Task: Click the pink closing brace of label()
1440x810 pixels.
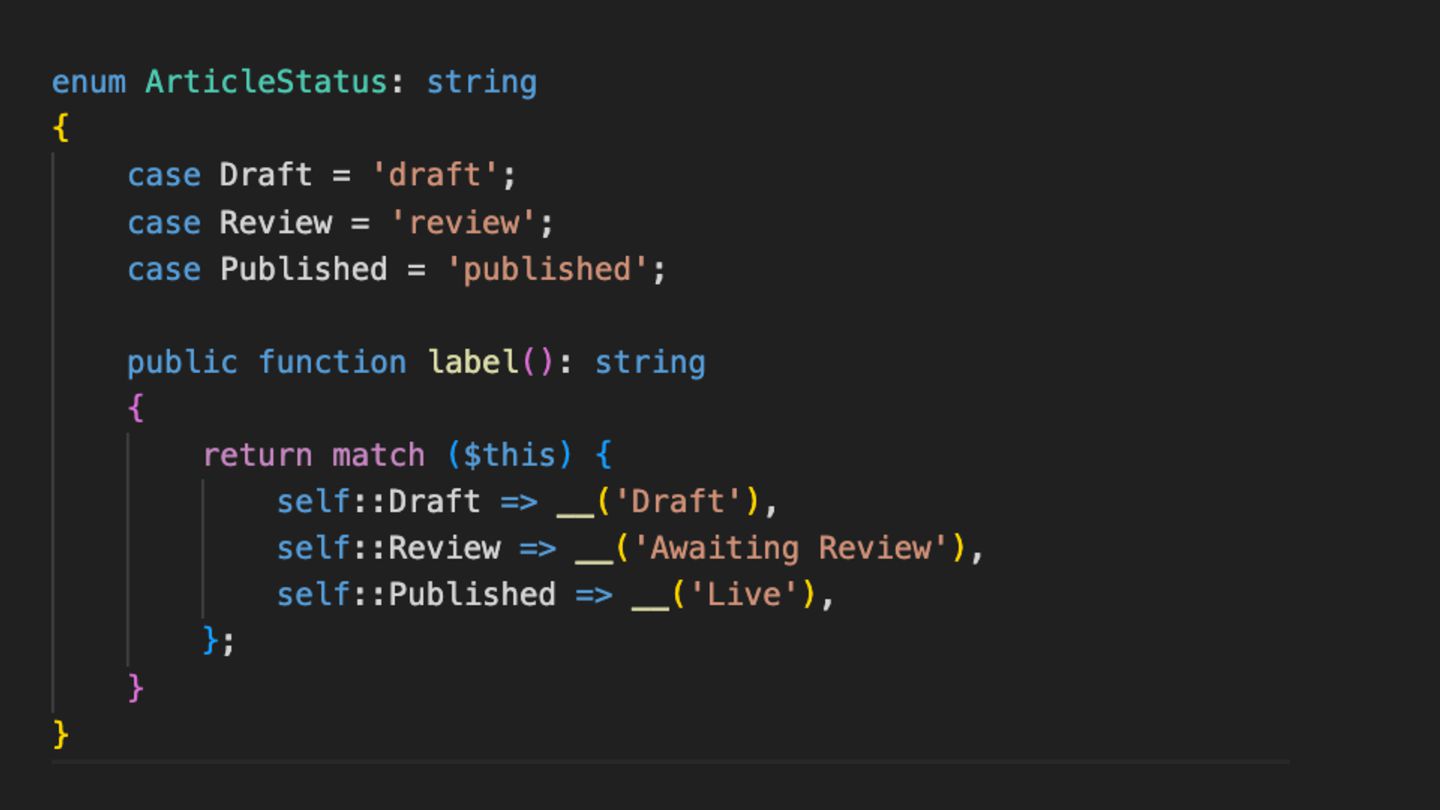Action: [x=136, y=688]
